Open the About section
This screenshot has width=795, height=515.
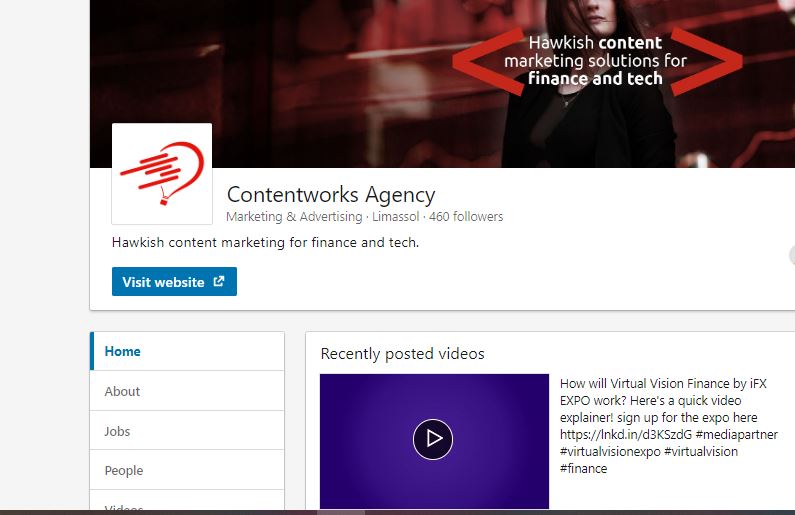click(x=187, y=391)
